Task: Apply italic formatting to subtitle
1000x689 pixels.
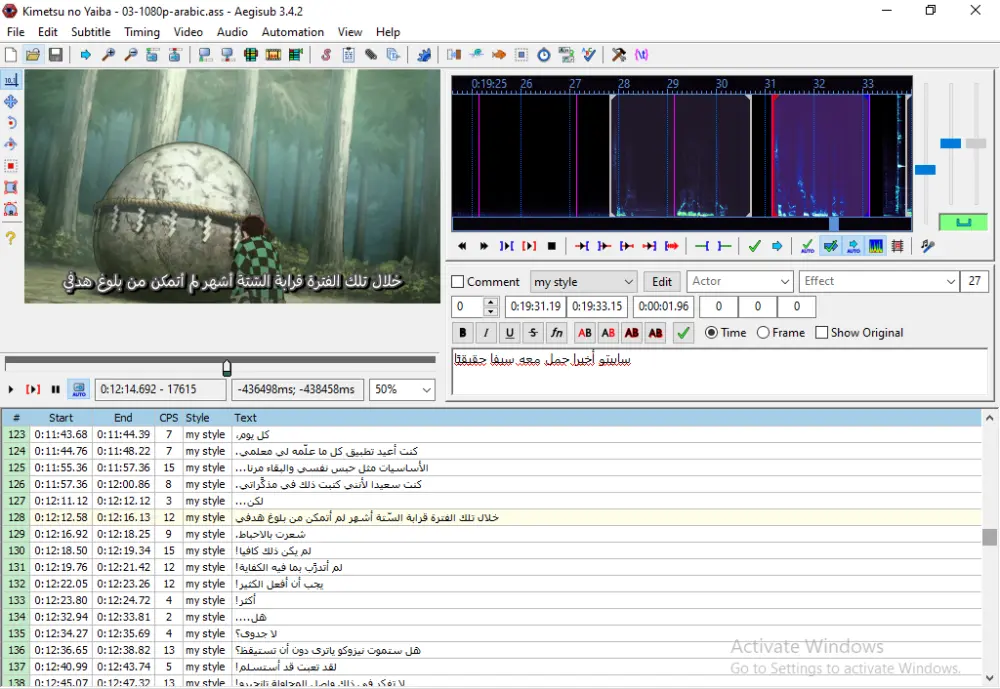Action: click(486, 332)
